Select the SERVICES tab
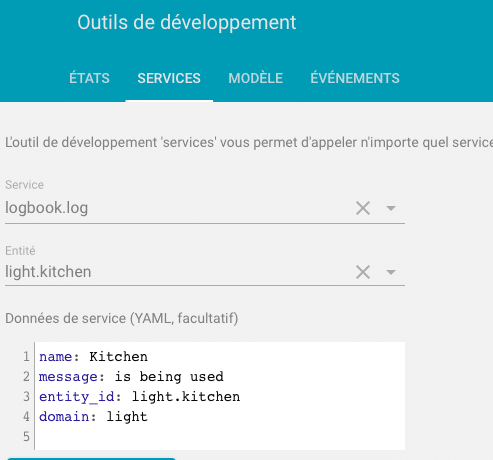The width and height of the screenshot is (493, 460). click(x=169, y=78)
